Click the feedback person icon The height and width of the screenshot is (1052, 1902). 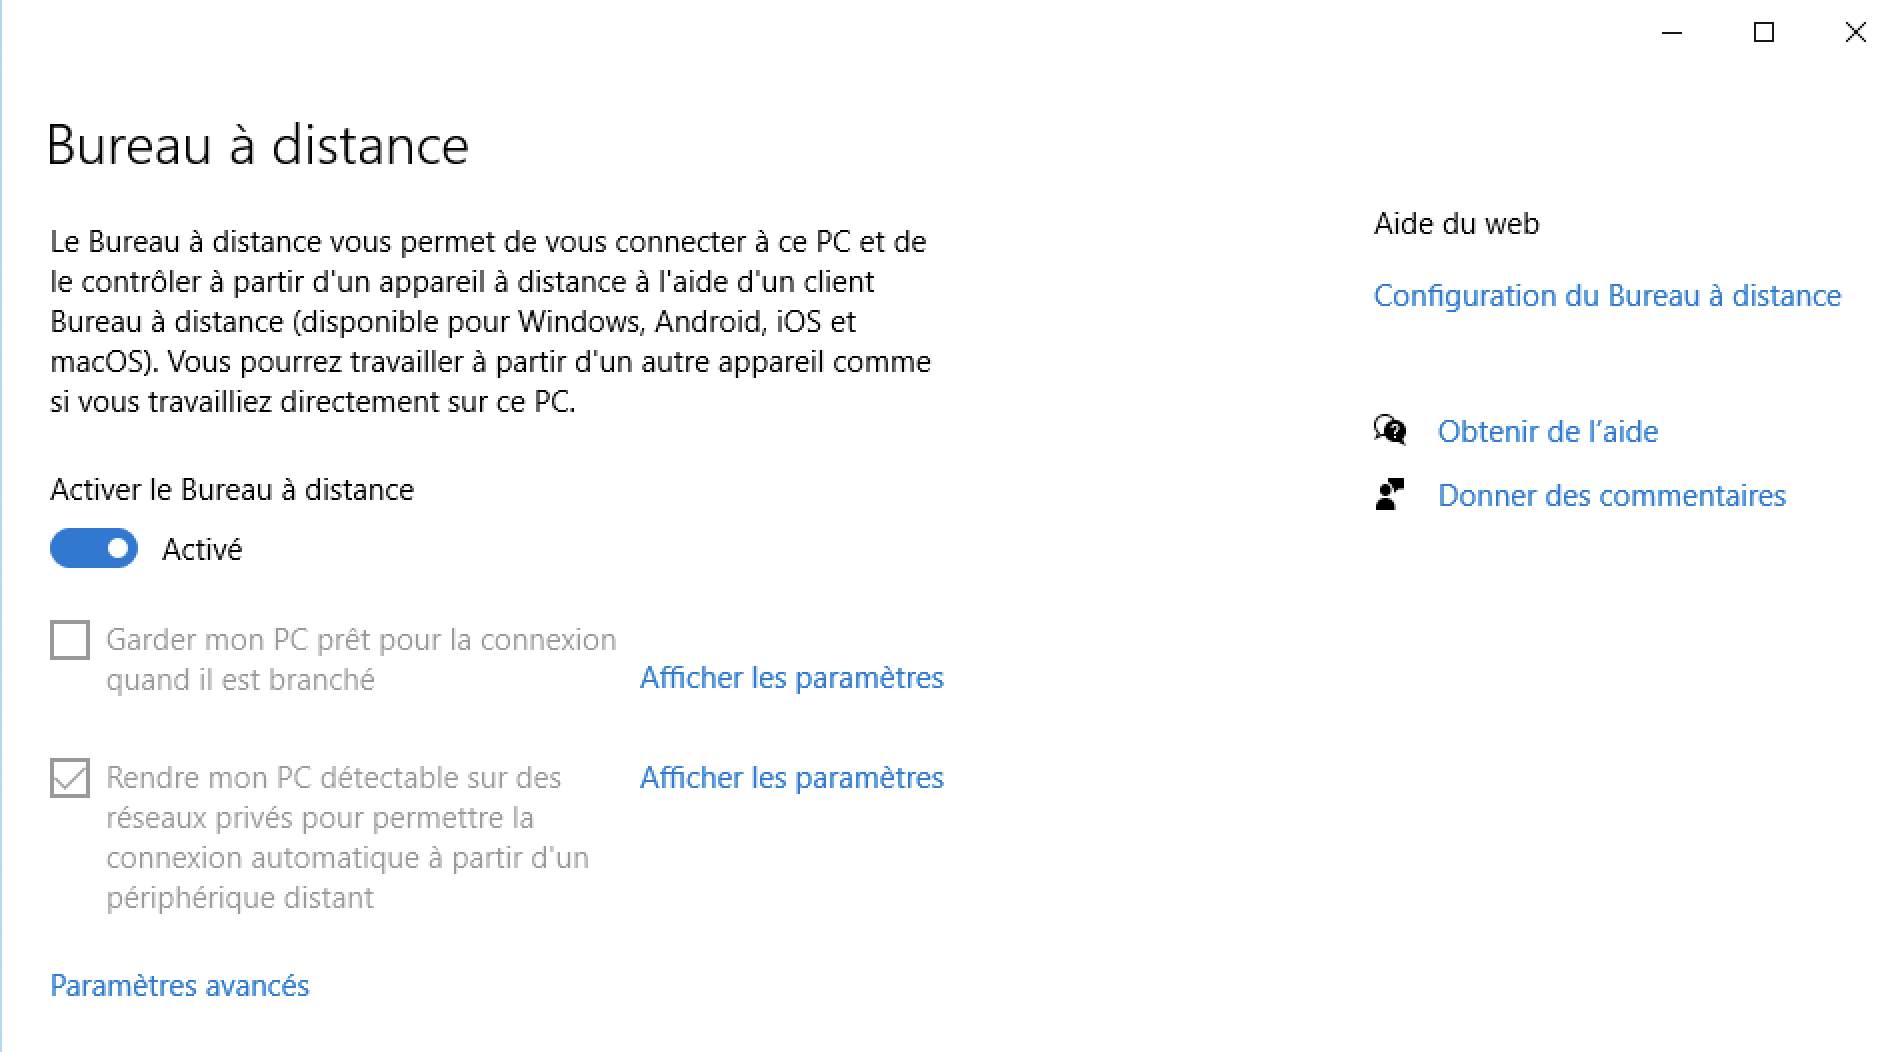1389,494
